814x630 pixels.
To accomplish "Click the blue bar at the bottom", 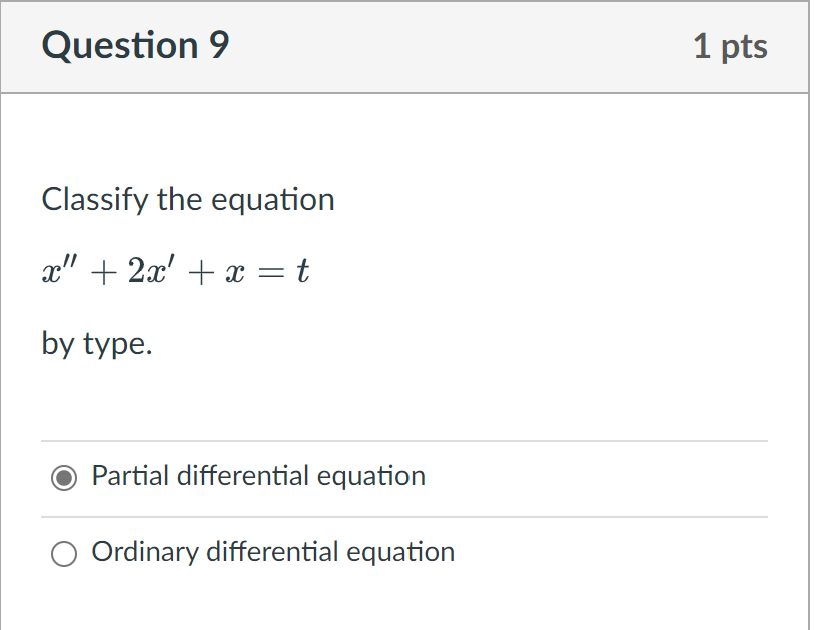I will click(x=400, y=627).
